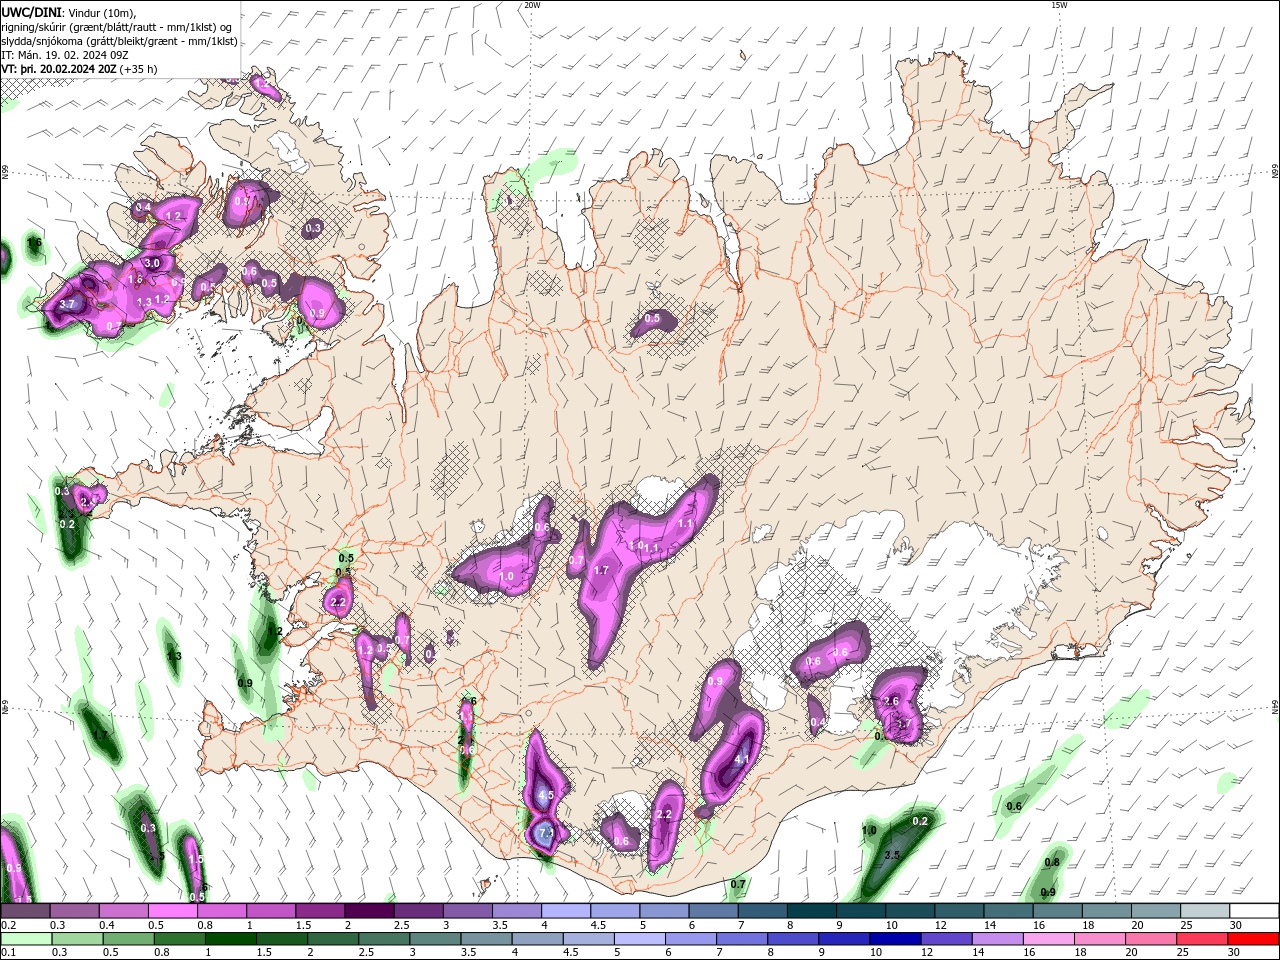
Task: Pick the rain legend swatch between 3 and 3.5
Action: click(435, 939)
